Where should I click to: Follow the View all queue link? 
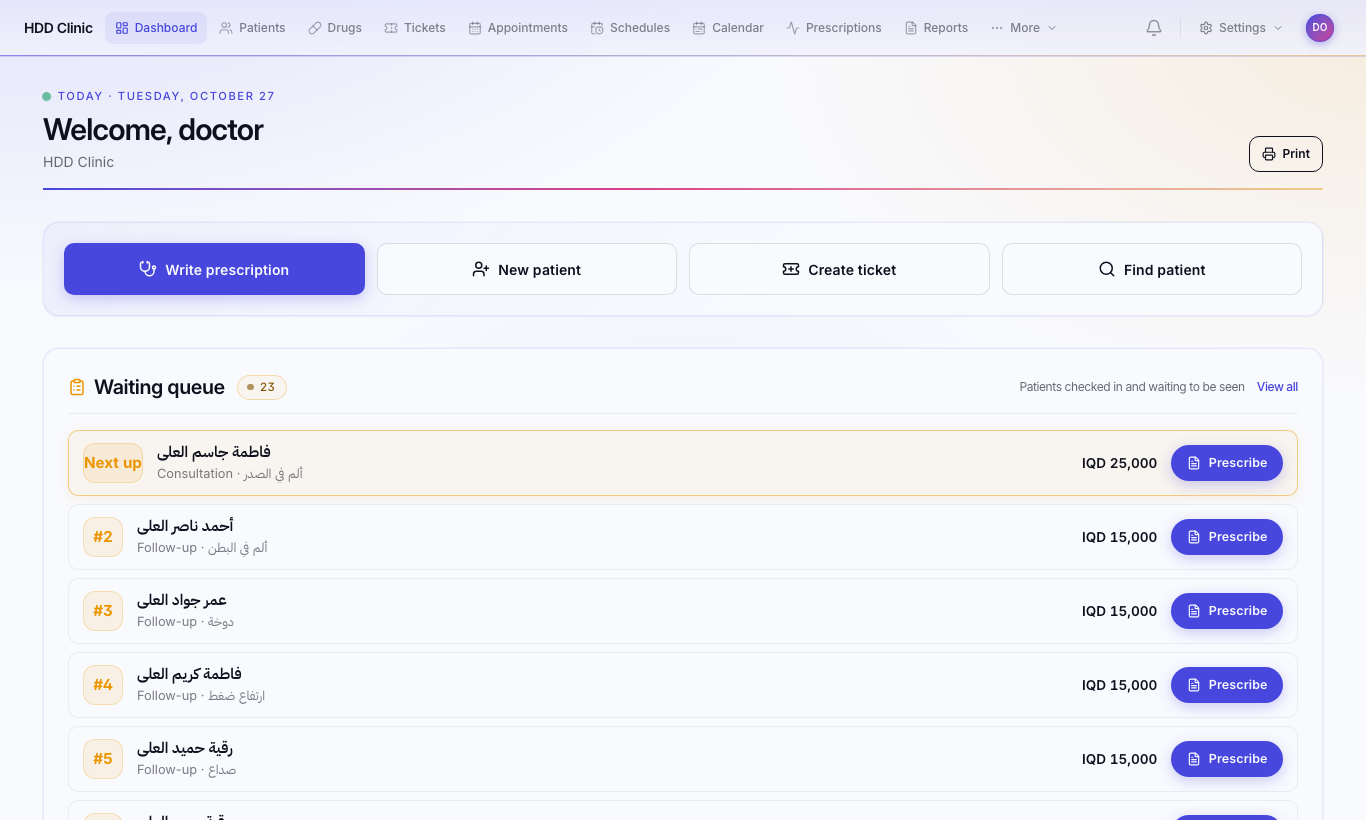coord(1277,387)
